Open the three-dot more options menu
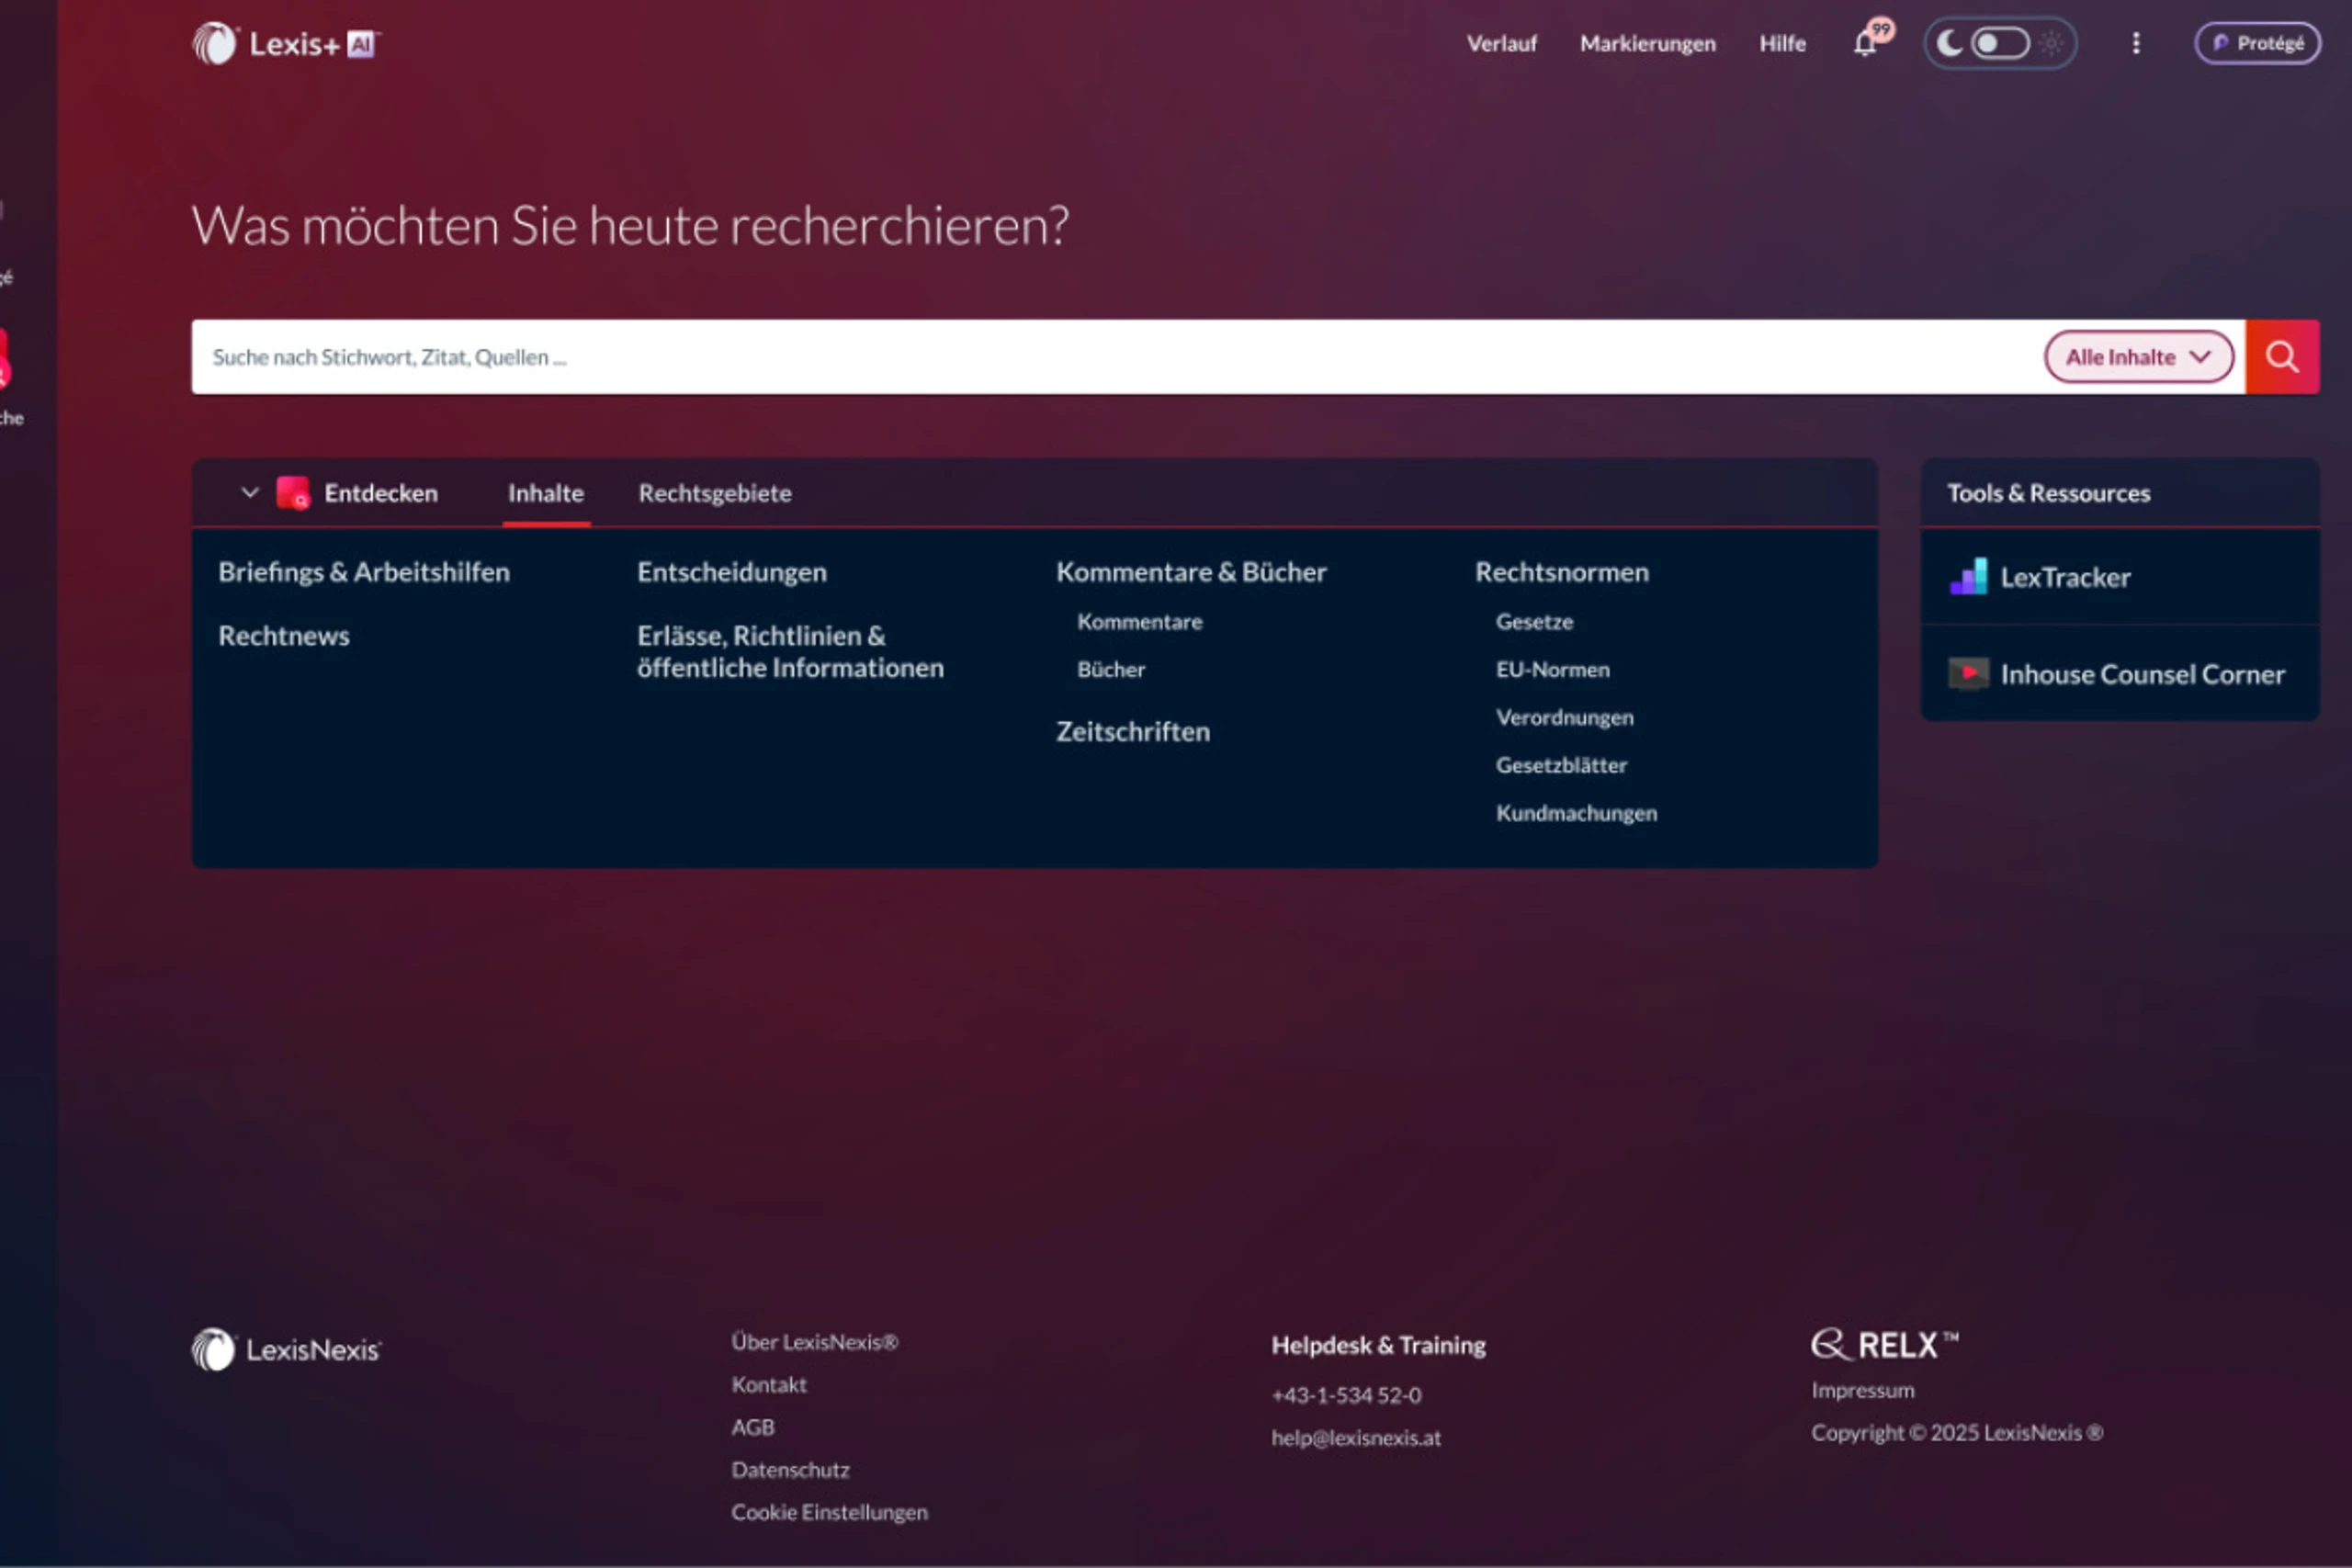The width and height of the screenshot is (2352, 1568). coord(2135,43)
